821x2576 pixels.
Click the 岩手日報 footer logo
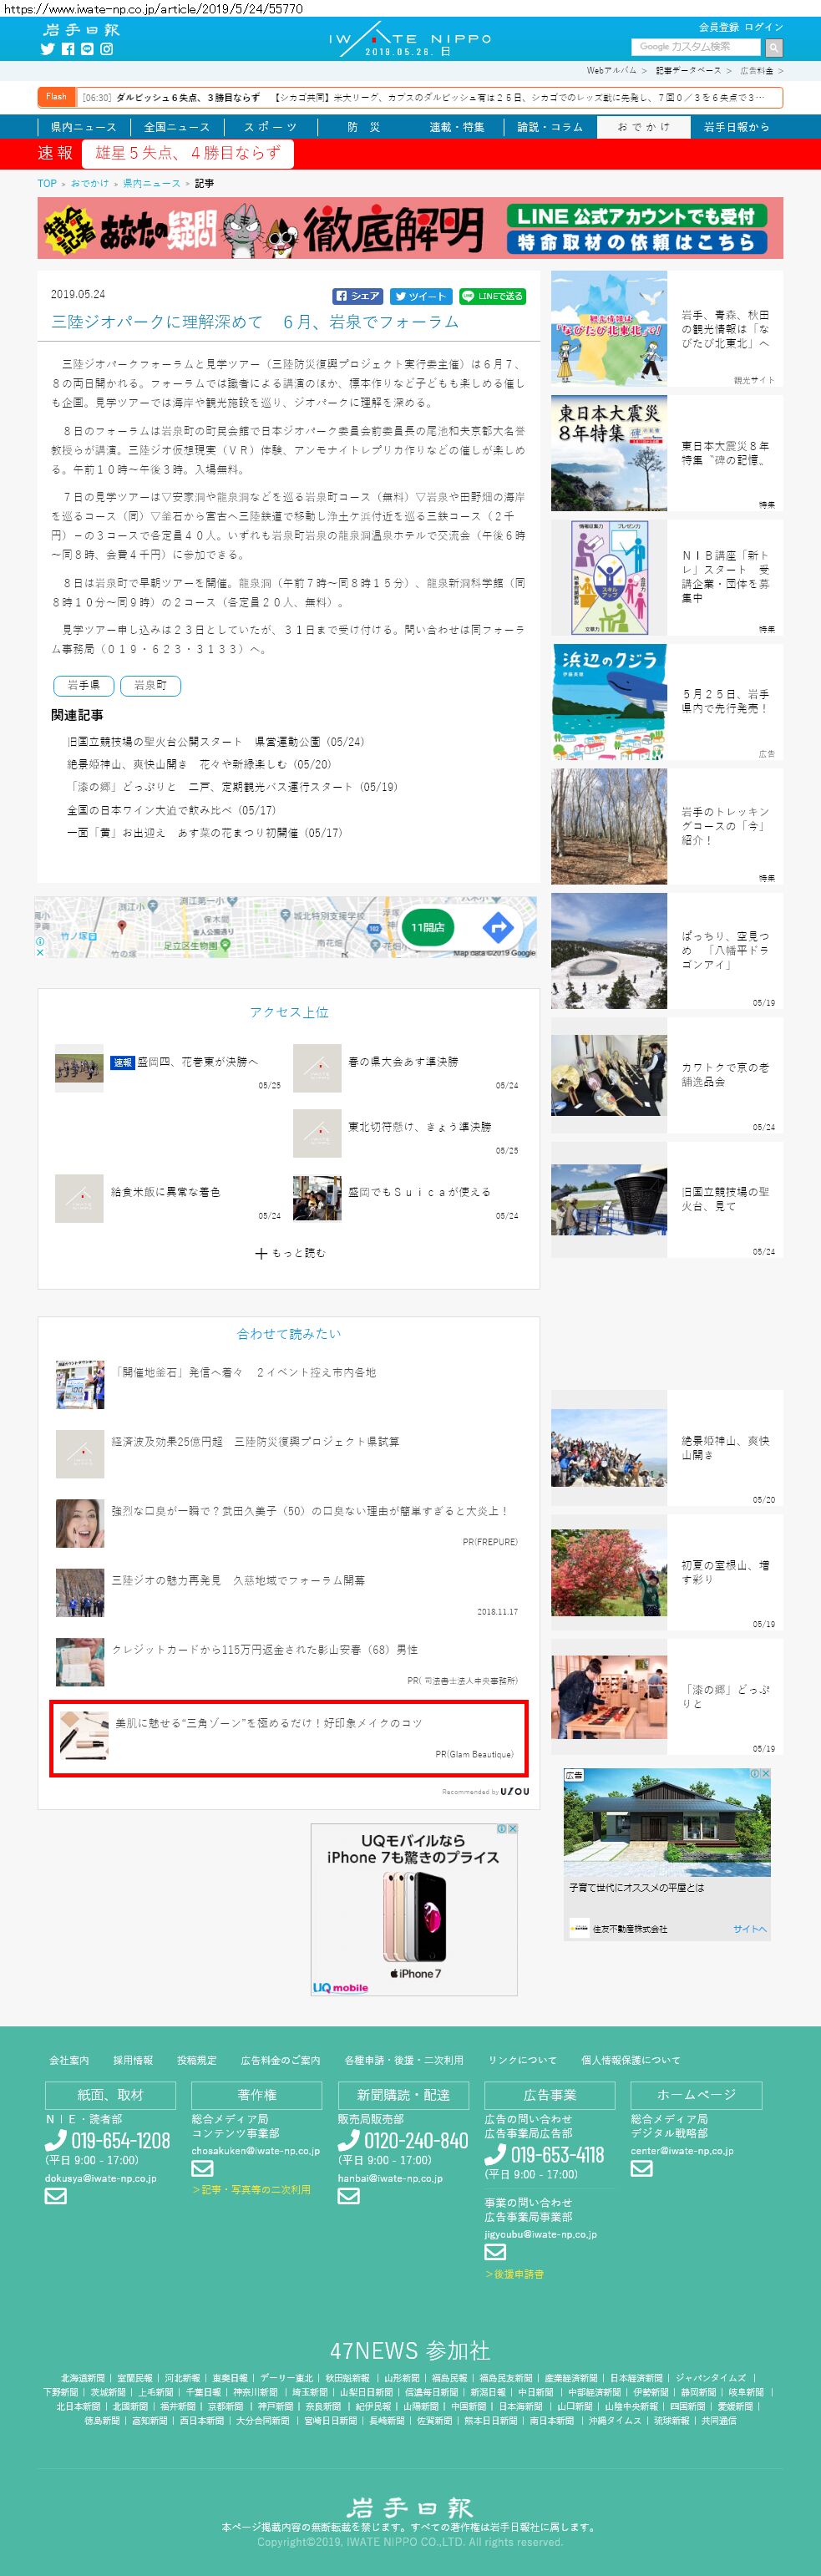click(410, 2507)
